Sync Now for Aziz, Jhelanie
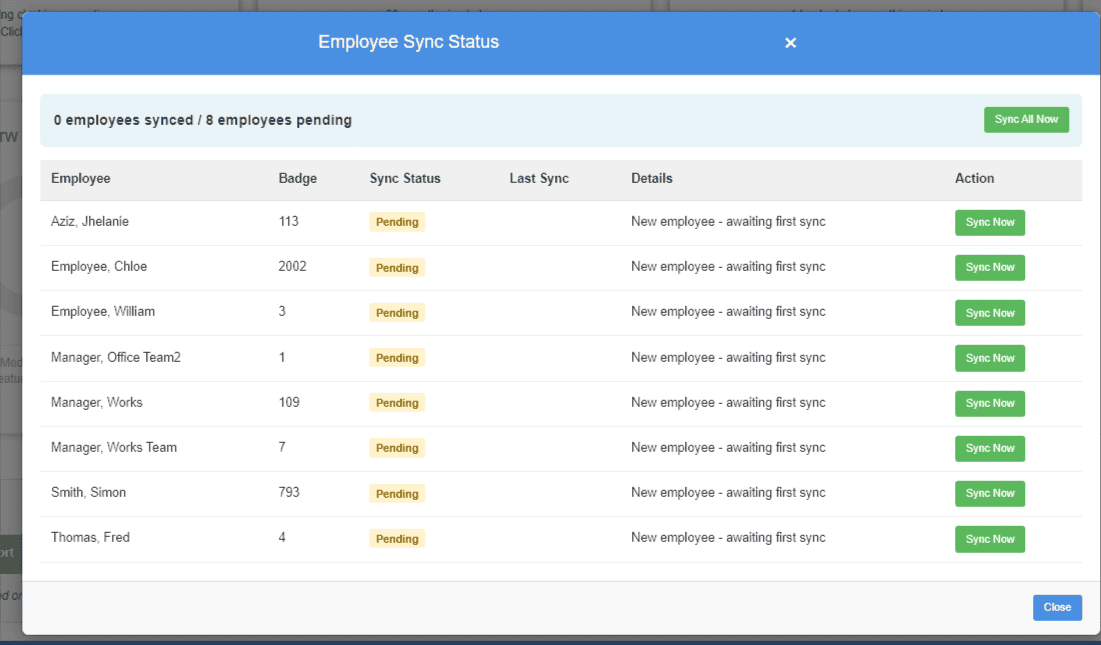The height and width of the screenshot is (645, 1101). click(x=989, y=222)
